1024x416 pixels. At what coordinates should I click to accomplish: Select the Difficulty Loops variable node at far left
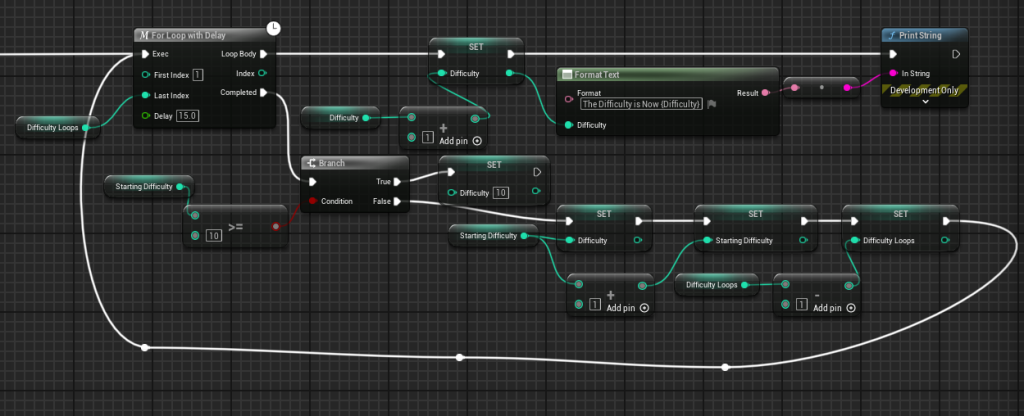[53, 127]
